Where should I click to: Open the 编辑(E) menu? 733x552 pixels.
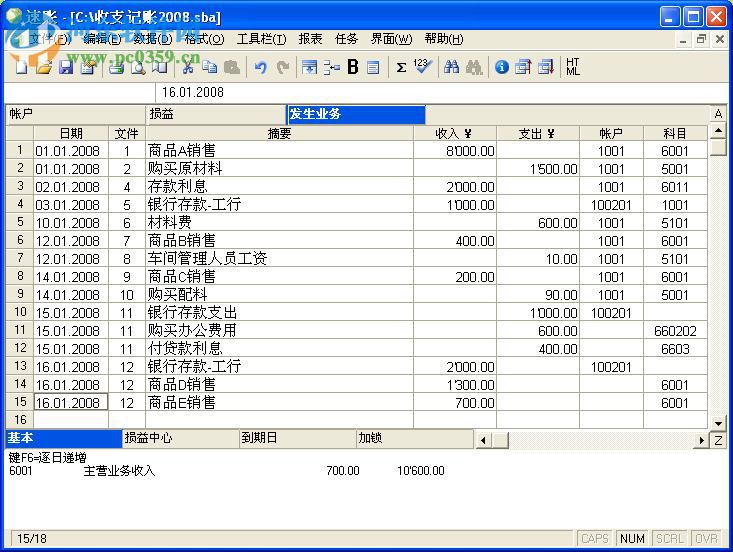pyautogui.click(x=102, y=39)
